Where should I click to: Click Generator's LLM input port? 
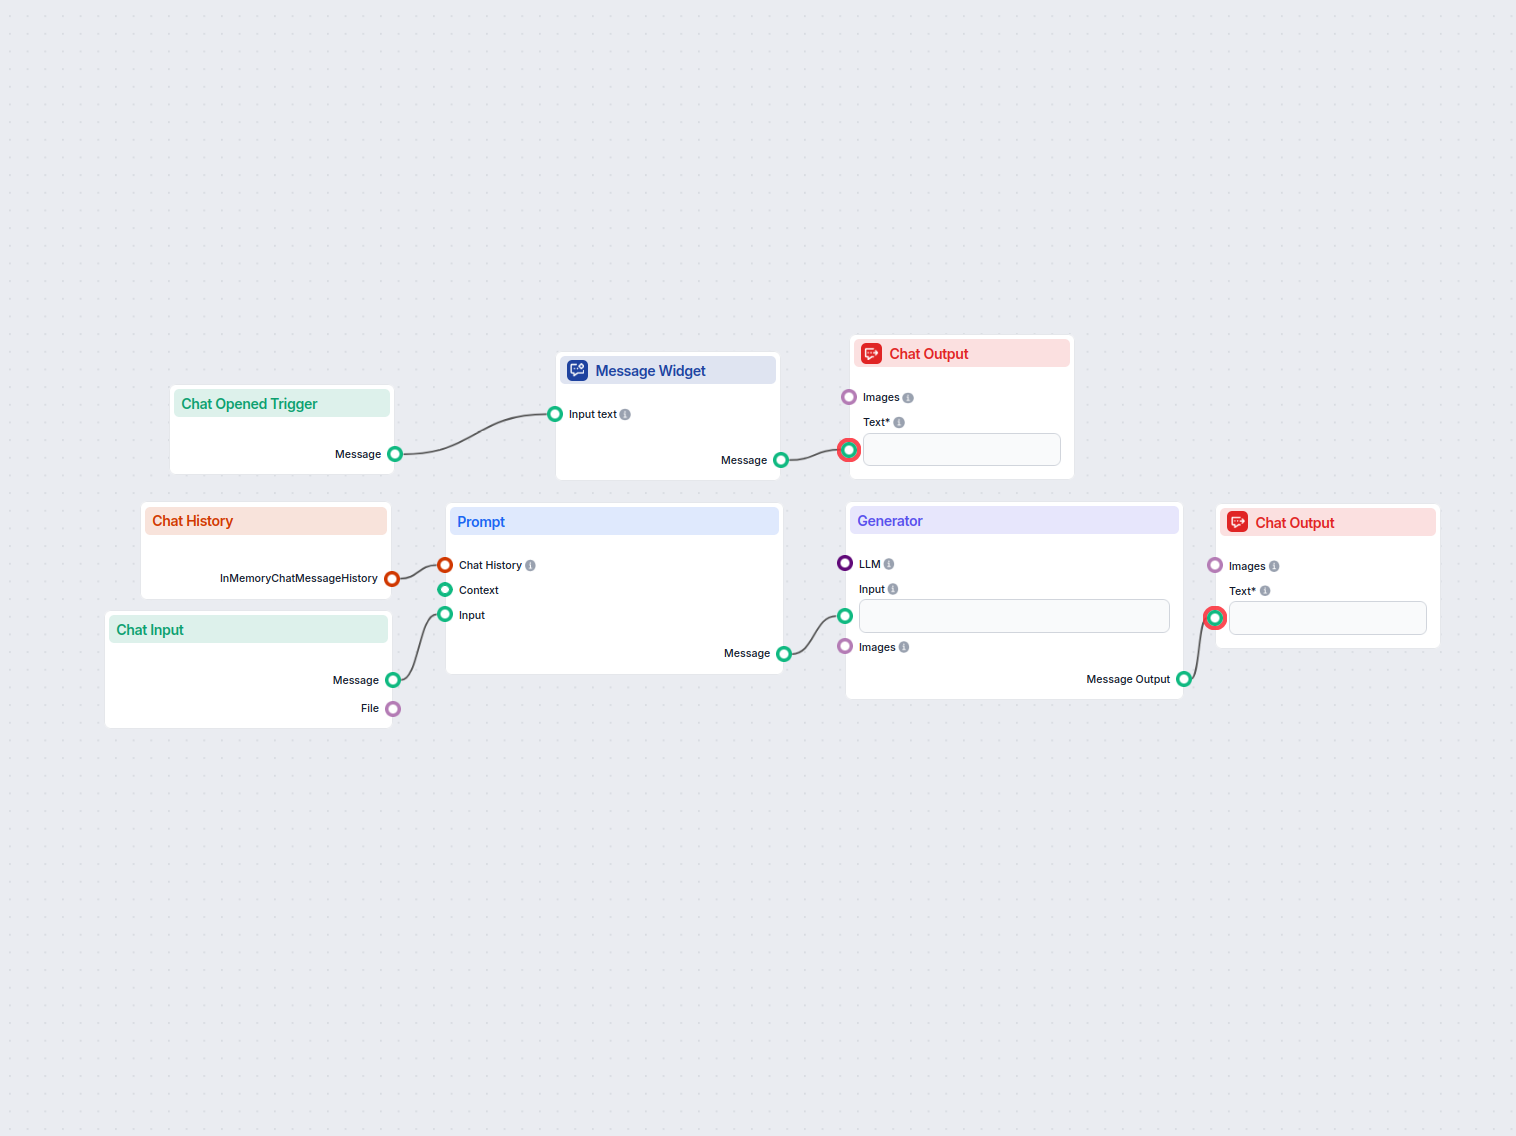pyautogui.click(x=845, y=564)
